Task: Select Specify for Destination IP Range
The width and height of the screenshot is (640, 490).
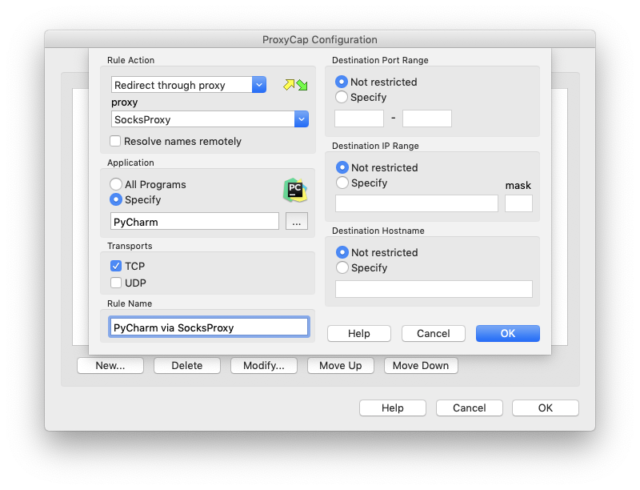Action: (342, 183)
